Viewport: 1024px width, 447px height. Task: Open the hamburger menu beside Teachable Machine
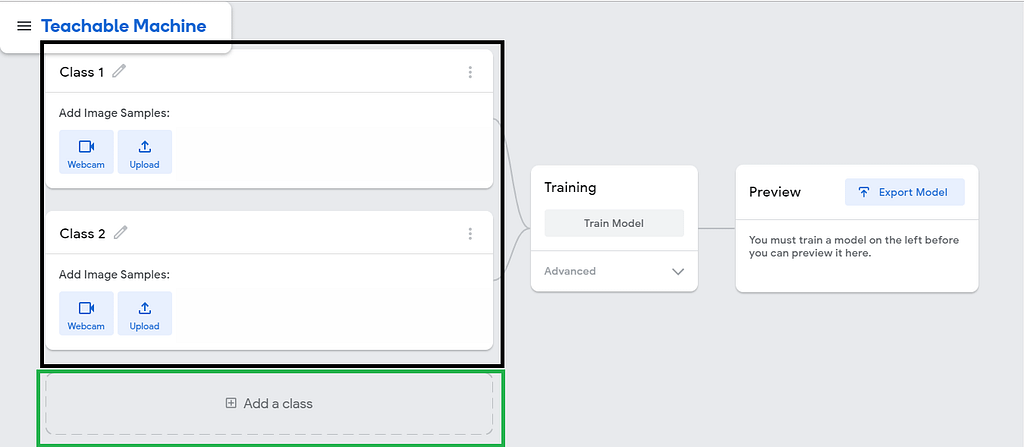(x=24, y=26)
